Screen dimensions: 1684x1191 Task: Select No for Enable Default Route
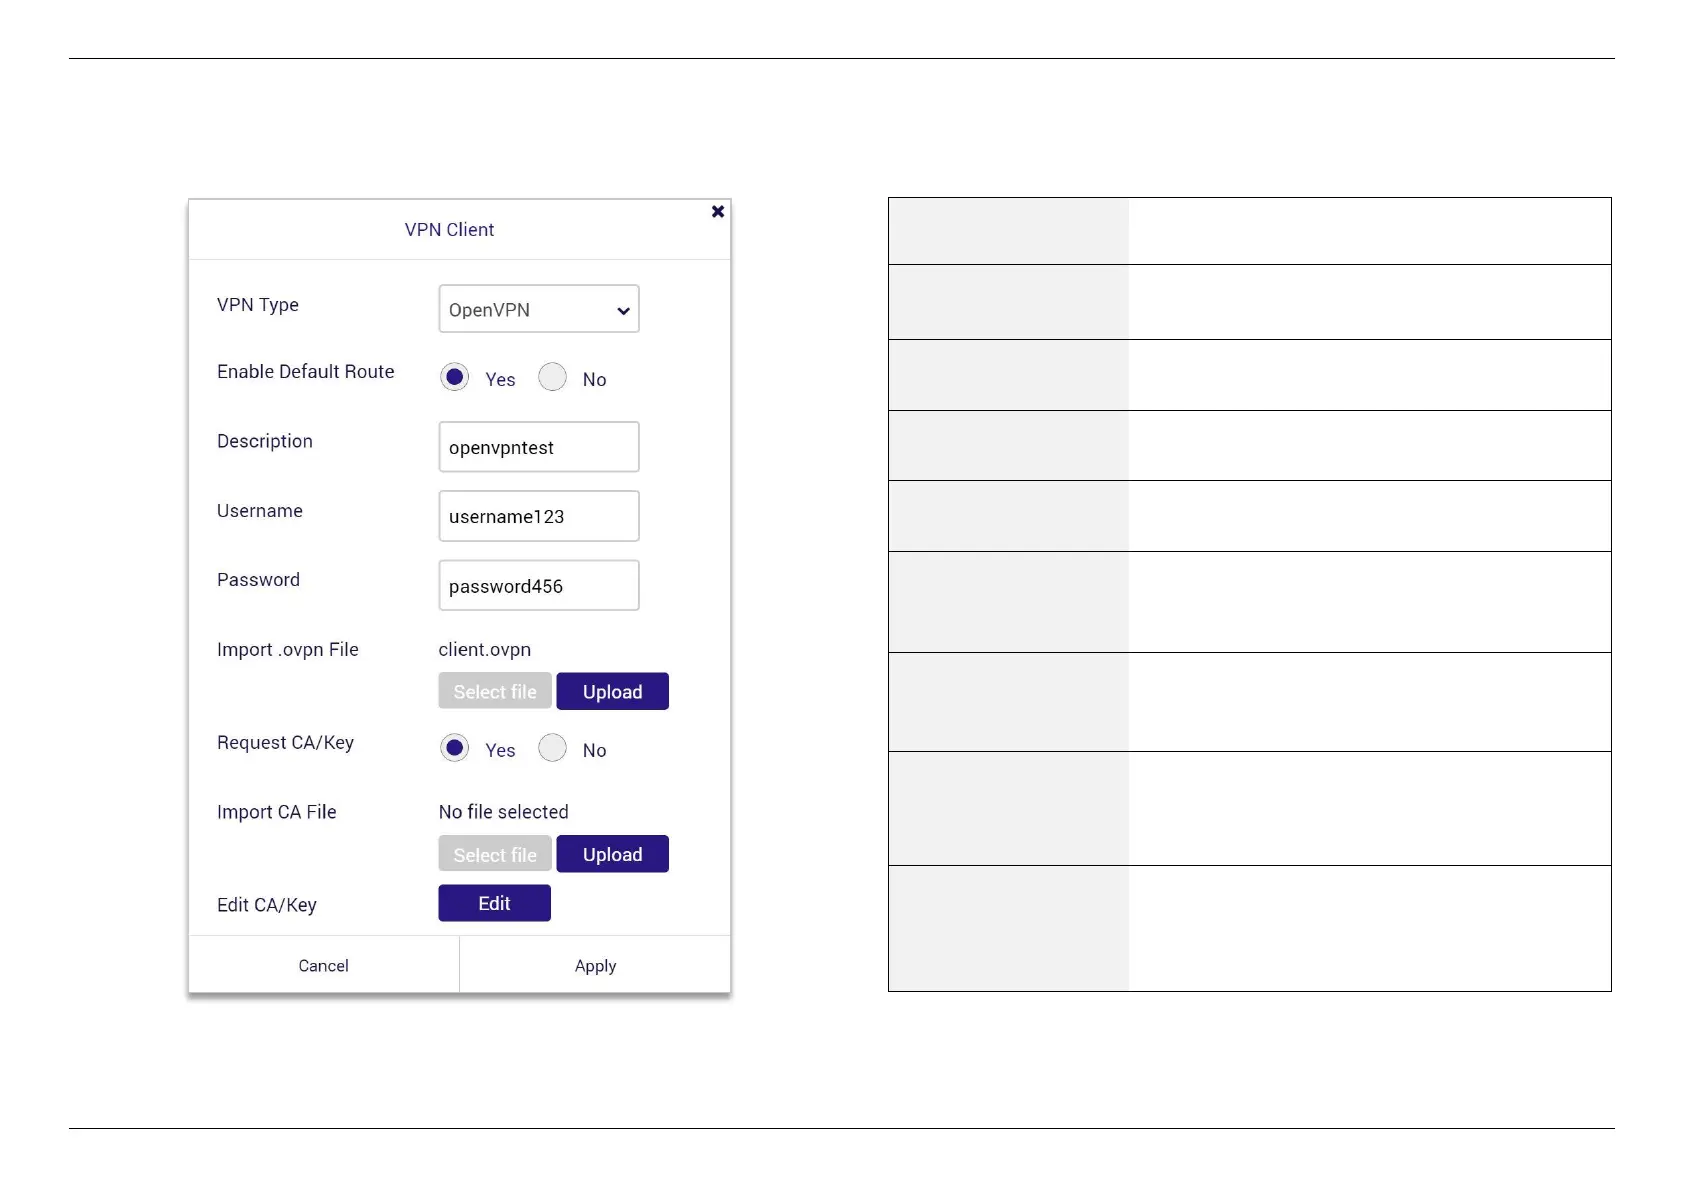(552, 377)
